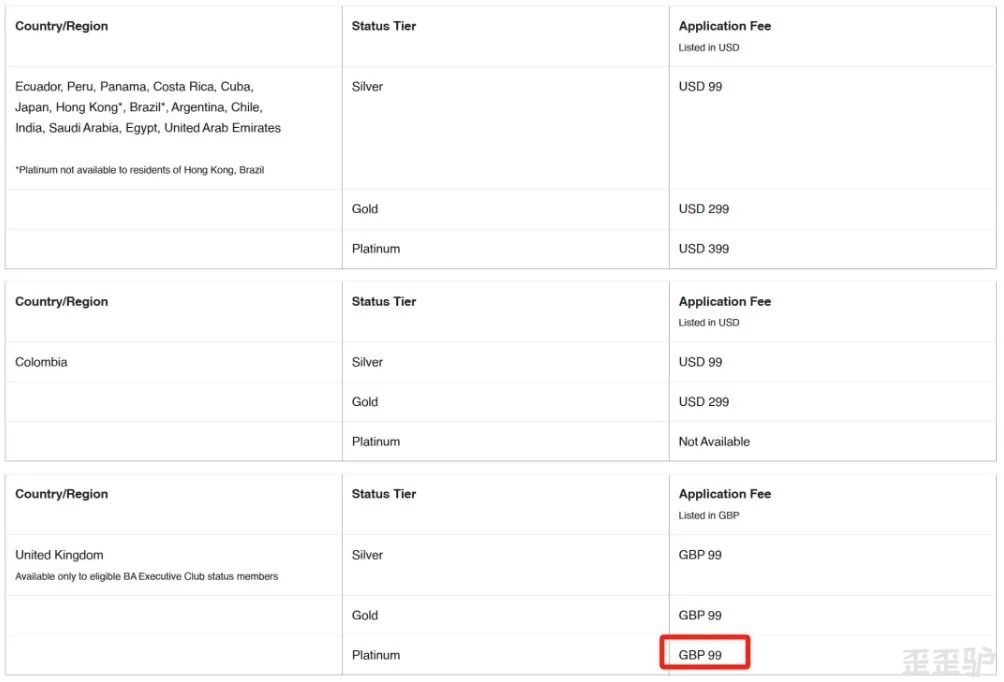Click "GBP 99" in the UK Silver row
This screenshot has height=682, width=1004.
coord(700,555)
